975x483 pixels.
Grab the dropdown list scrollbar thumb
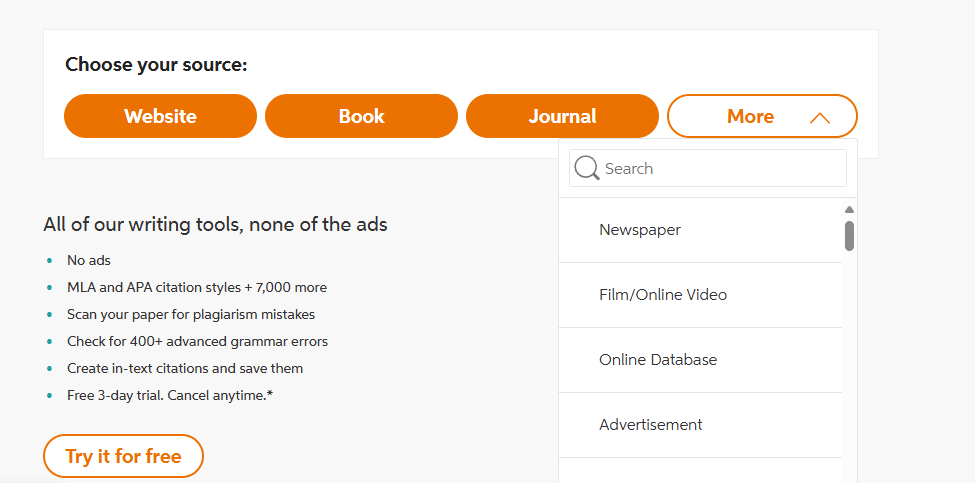pyautogui.click(x=849, y=236)
